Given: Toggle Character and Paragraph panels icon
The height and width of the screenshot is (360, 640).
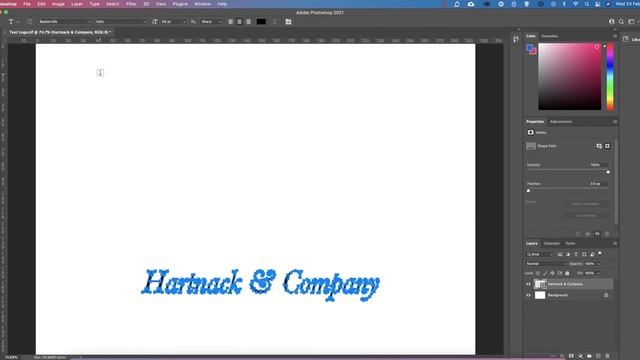Looking at the screenshot, I should [289, 22].
